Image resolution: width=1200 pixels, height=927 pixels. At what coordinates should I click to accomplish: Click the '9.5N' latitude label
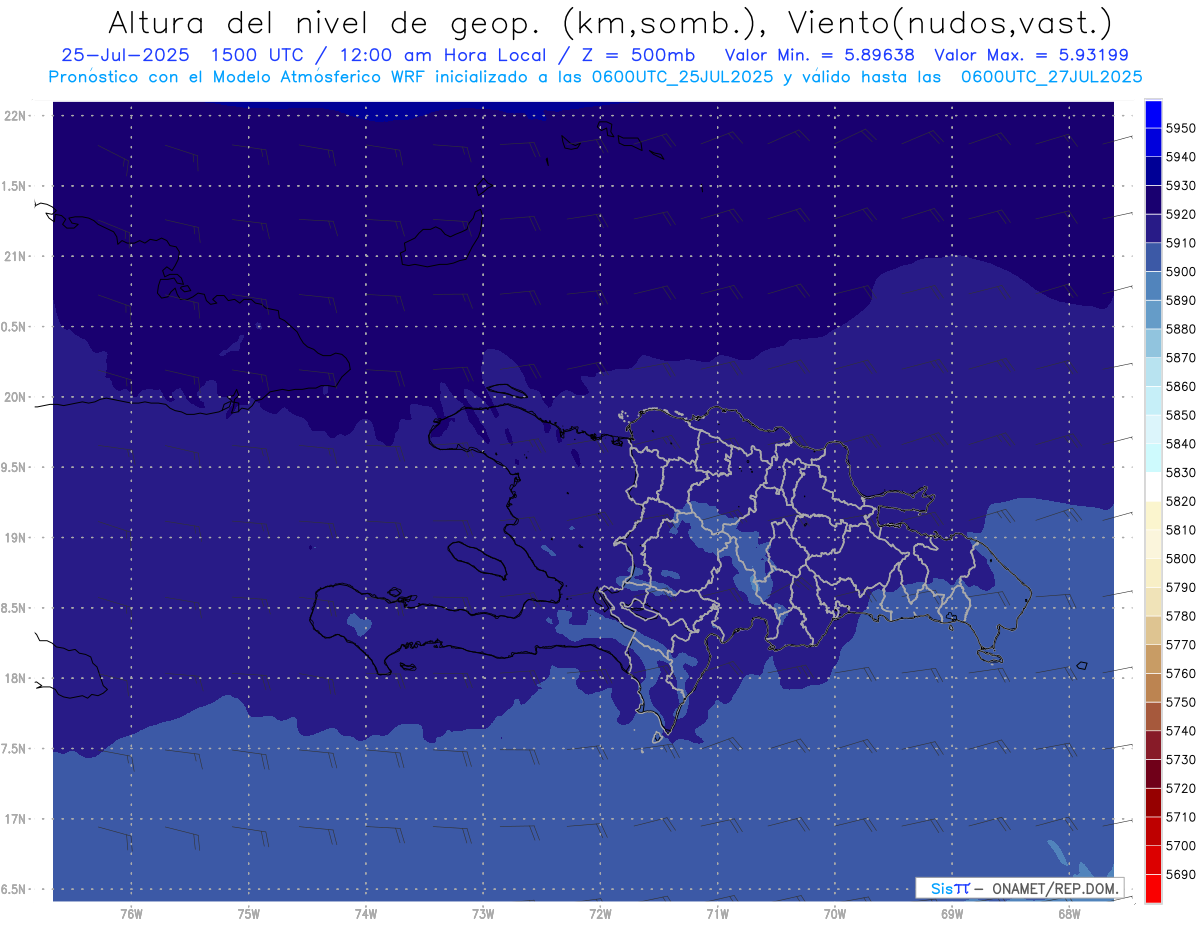point(15,467)
